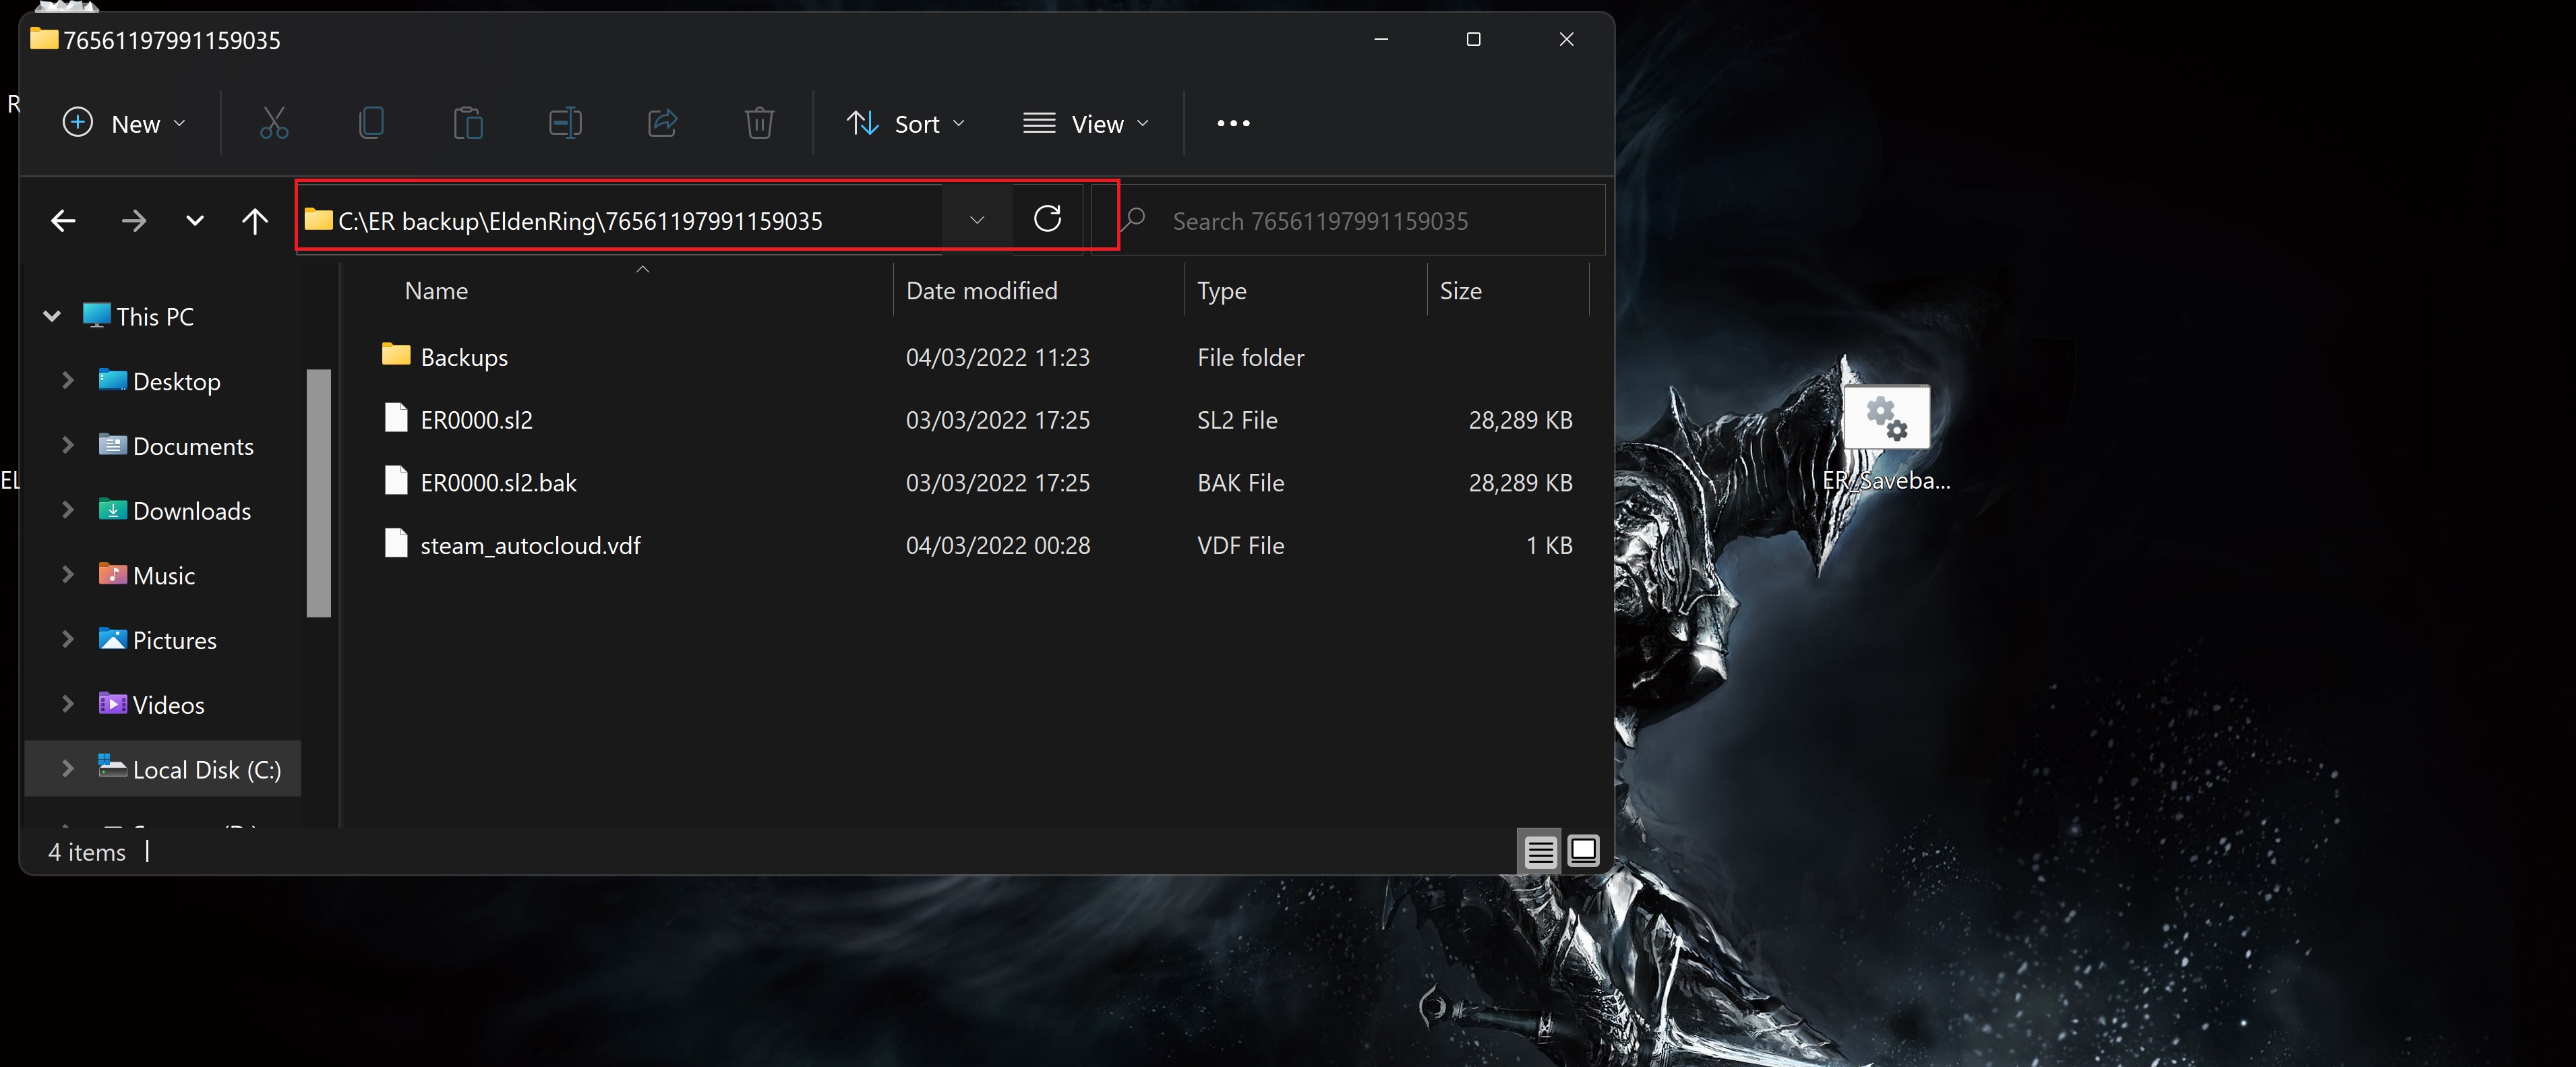Click the New button
Image resolution: width=2576 pixels, height=1067 pixels.
(124, 123)
